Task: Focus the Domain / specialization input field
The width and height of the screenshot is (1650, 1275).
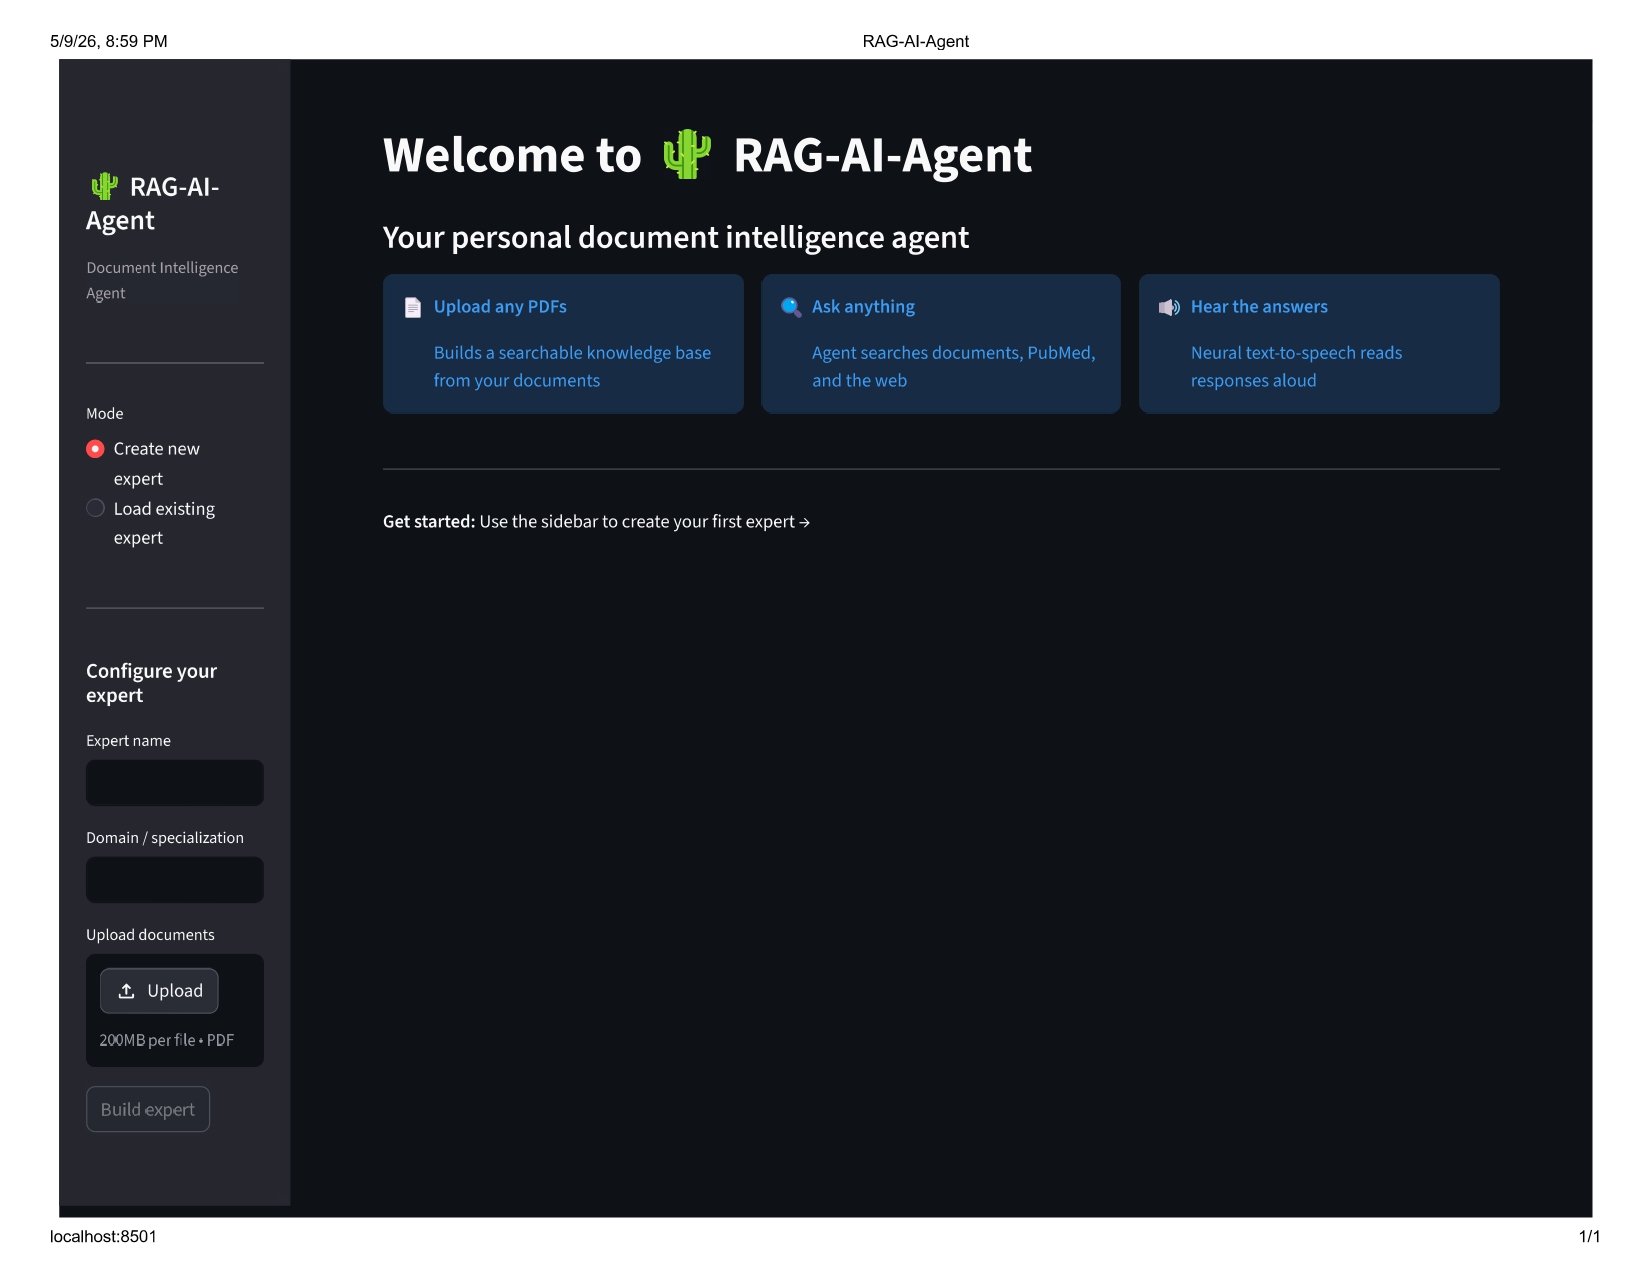Action: [x=175, y=880]
